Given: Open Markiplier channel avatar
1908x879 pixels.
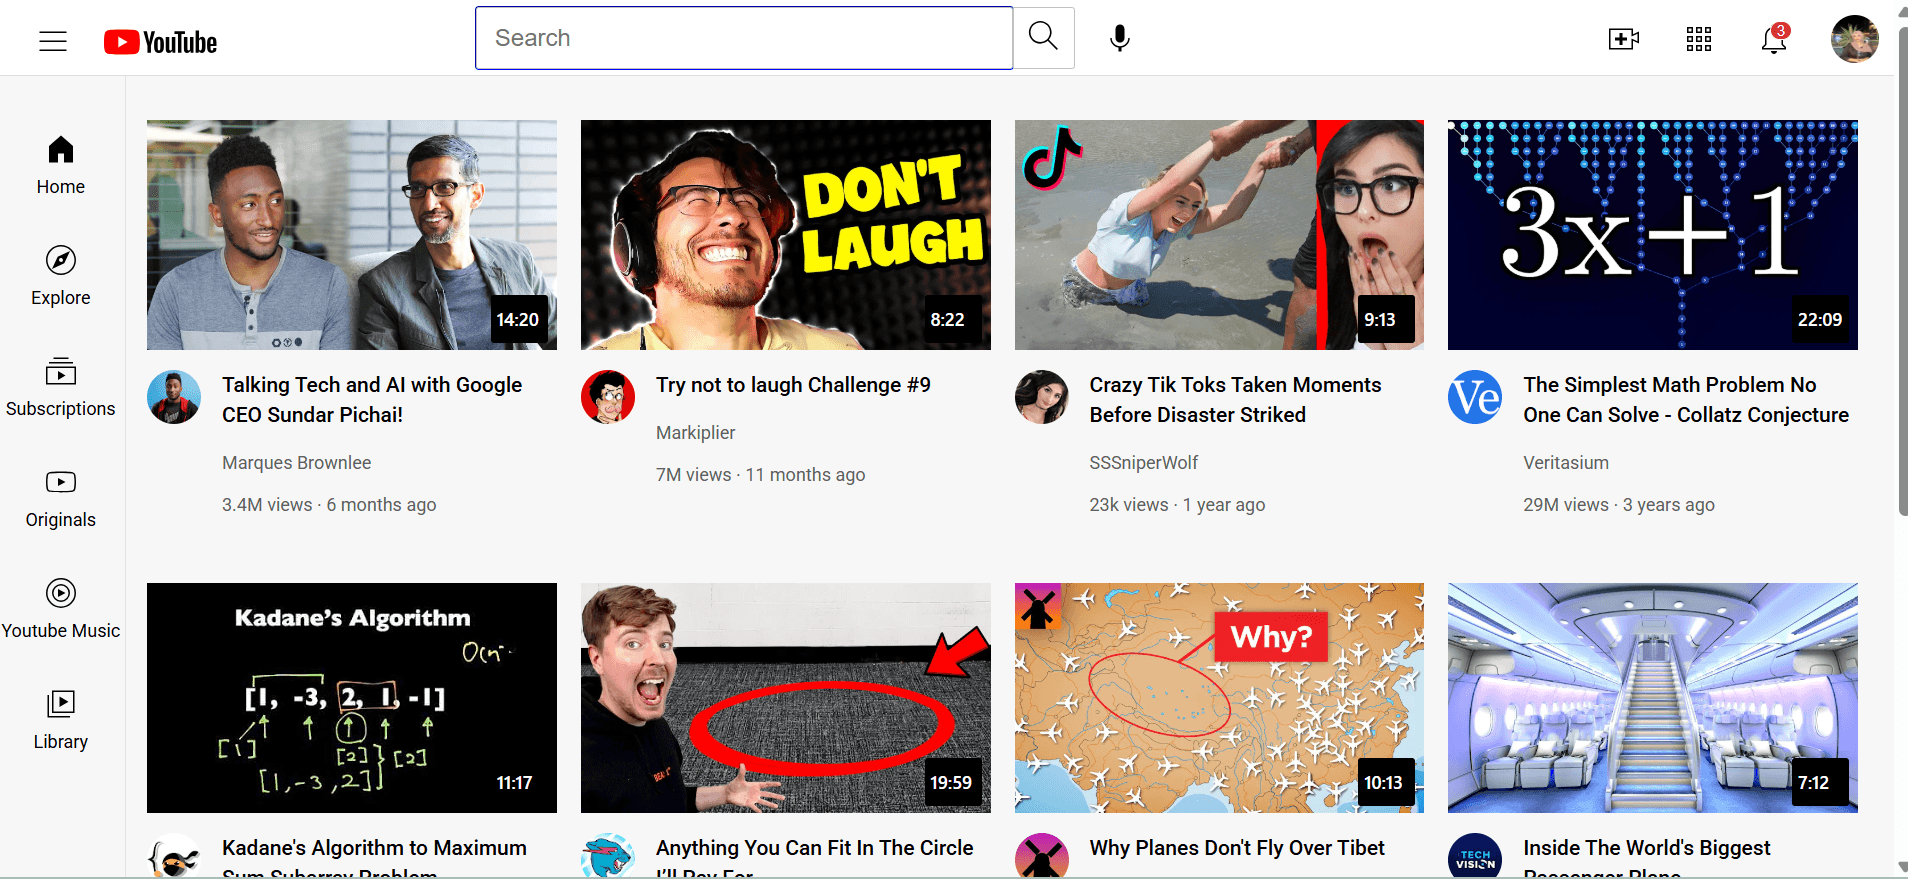Looking at the screenshot, I should click(608, 397).
